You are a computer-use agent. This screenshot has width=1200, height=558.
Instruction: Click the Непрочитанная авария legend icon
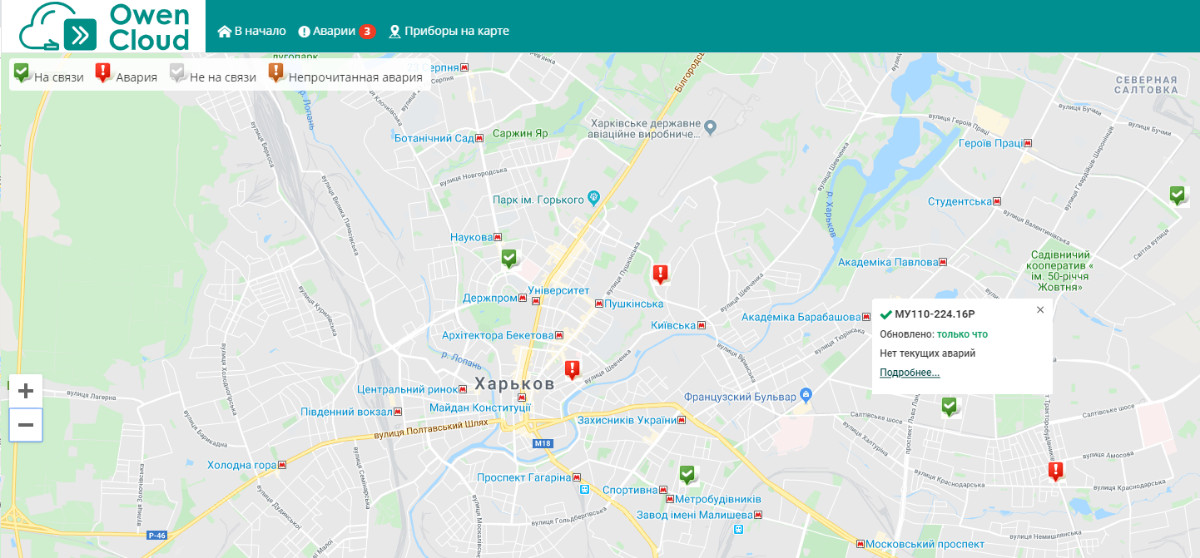(276, 72)
